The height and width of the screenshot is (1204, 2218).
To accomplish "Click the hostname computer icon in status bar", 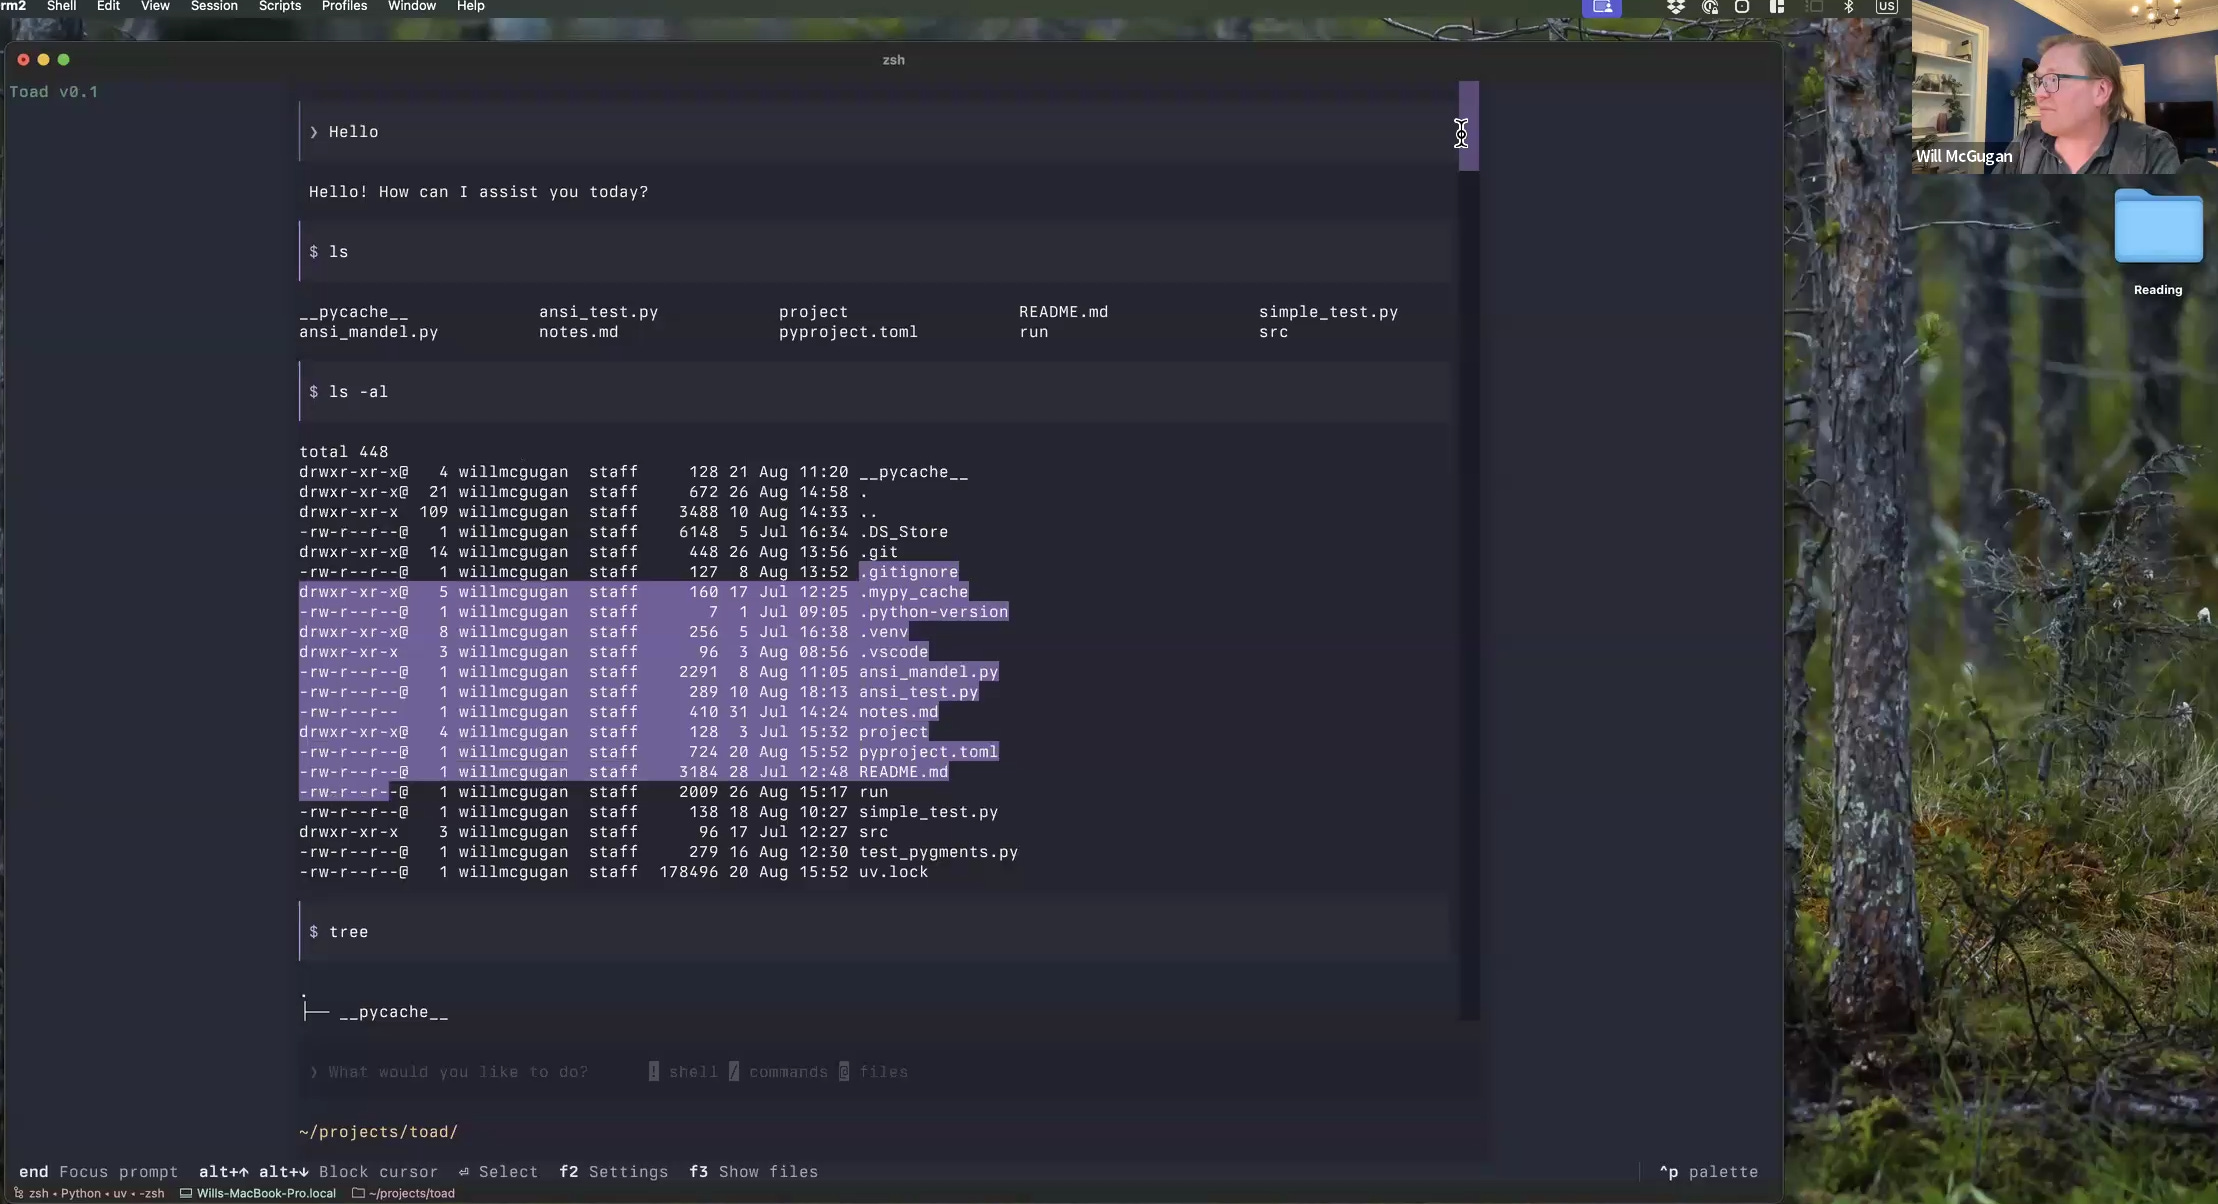I will coord(185,1193).
